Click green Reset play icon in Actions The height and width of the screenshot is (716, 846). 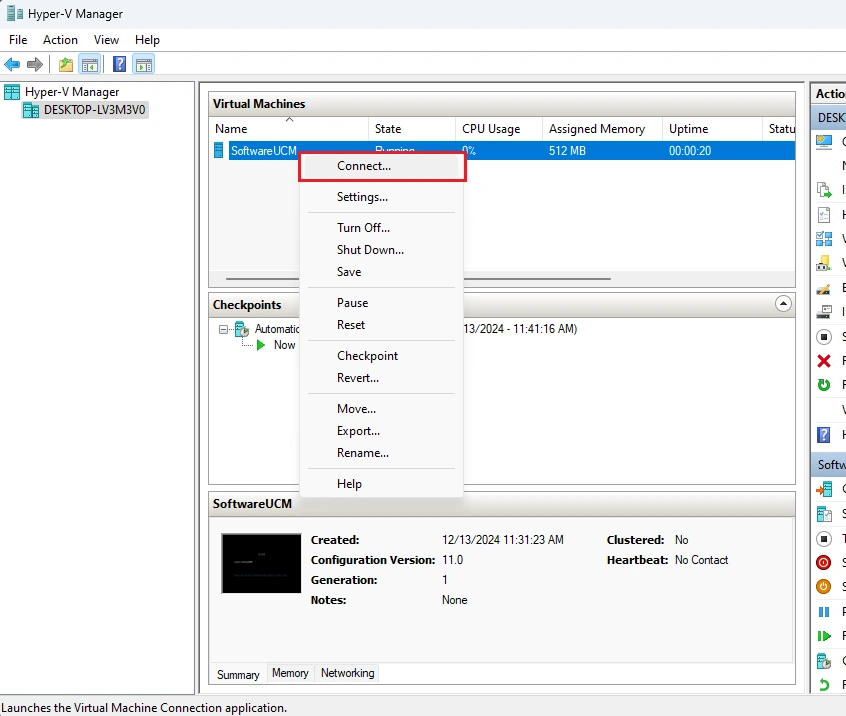click(823, 636)
